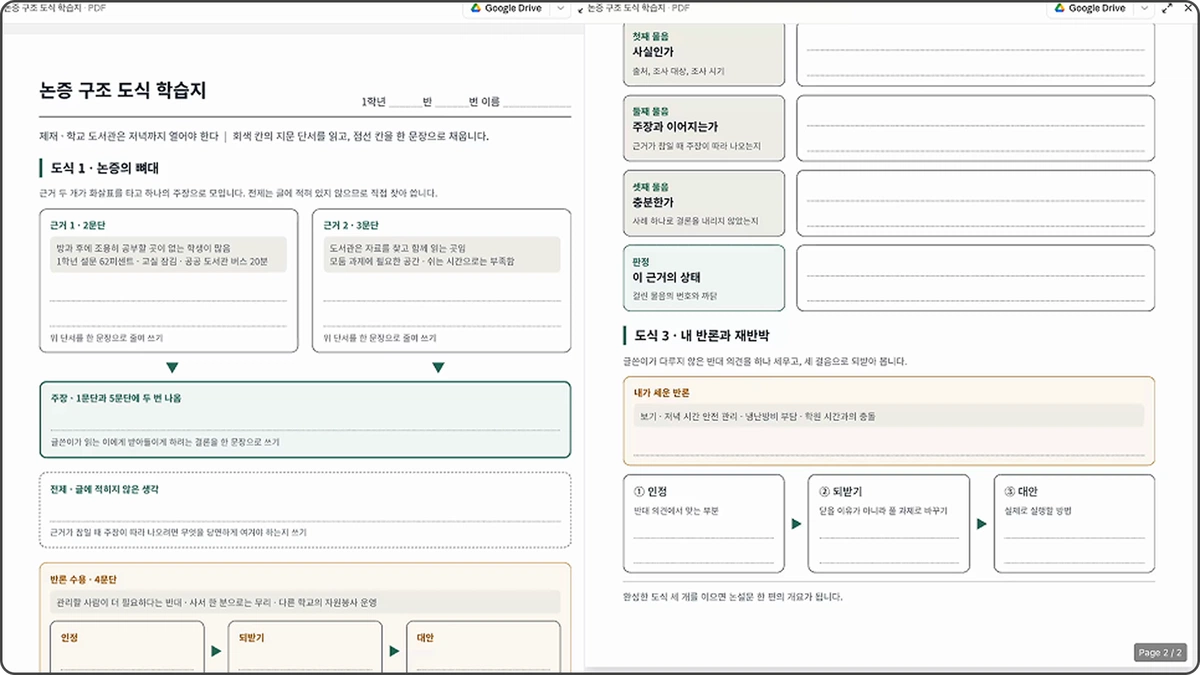Click the 내가 세운 반론 box
Image resolution: width=1200 pixels, height=675 pixels.
[888, 421]
